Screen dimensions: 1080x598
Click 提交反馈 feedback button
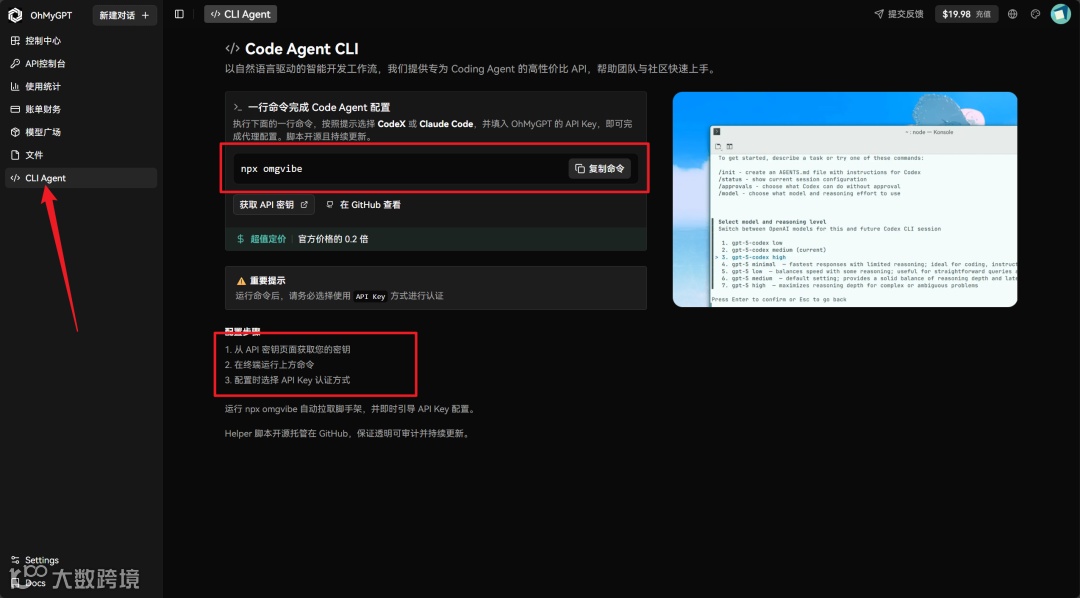pyautogui.click(x=899, y=14)
